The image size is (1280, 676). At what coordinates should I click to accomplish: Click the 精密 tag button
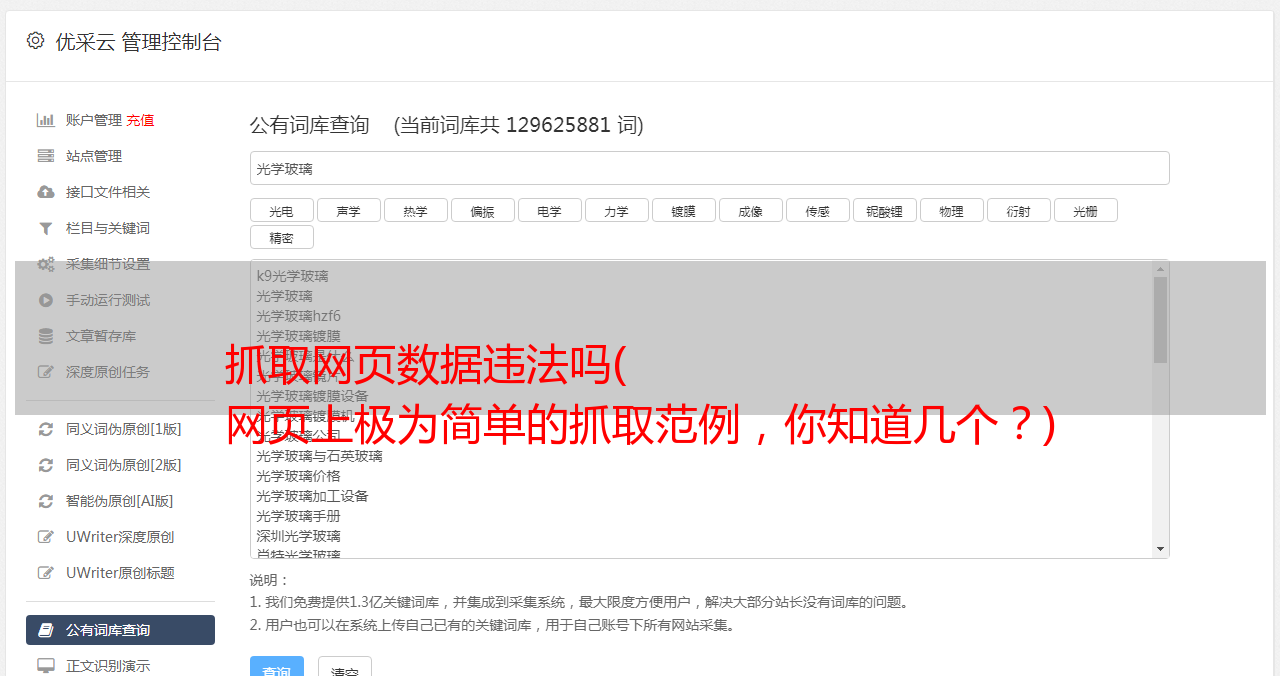[x=282, y=237]
